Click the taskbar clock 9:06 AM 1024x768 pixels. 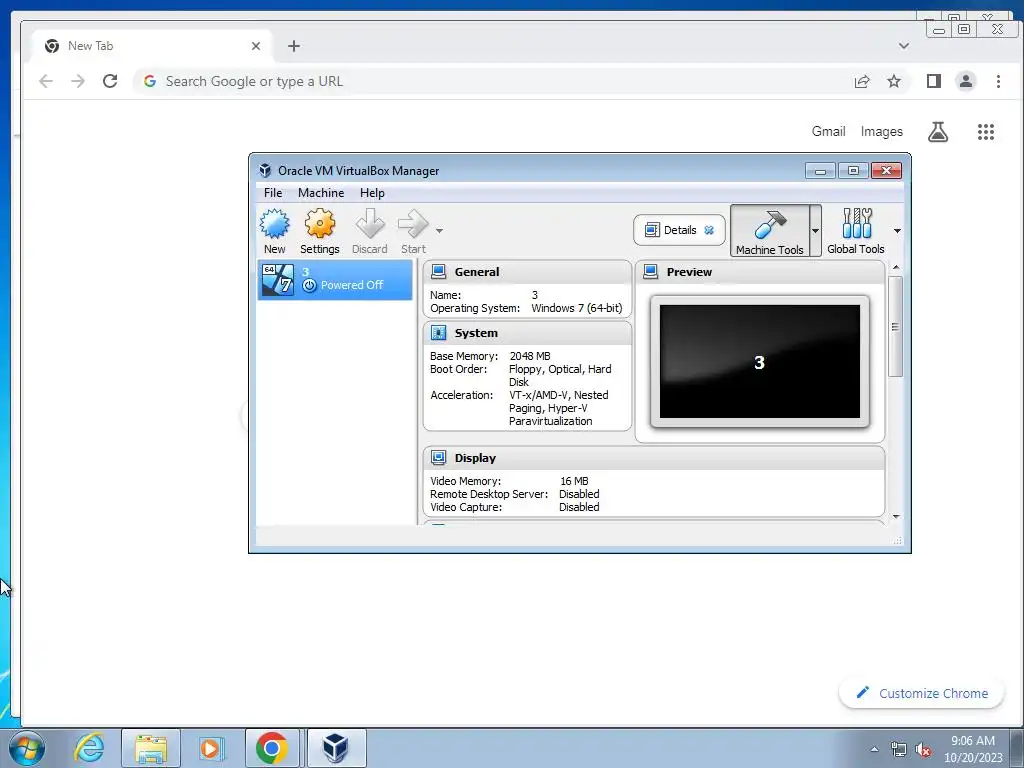(972, 741)
